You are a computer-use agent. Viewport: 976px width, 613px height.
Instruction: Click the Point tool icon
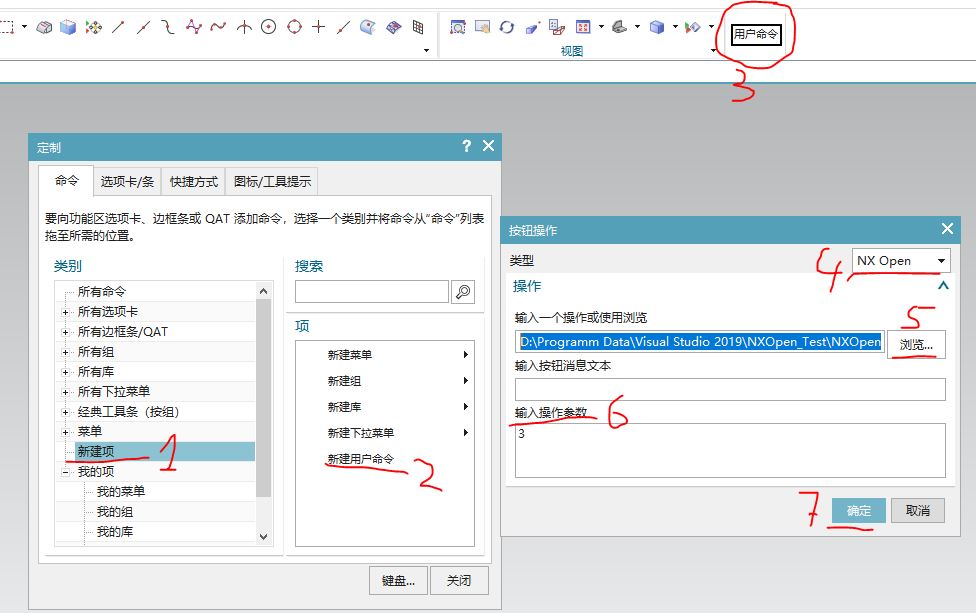(318, 25)
